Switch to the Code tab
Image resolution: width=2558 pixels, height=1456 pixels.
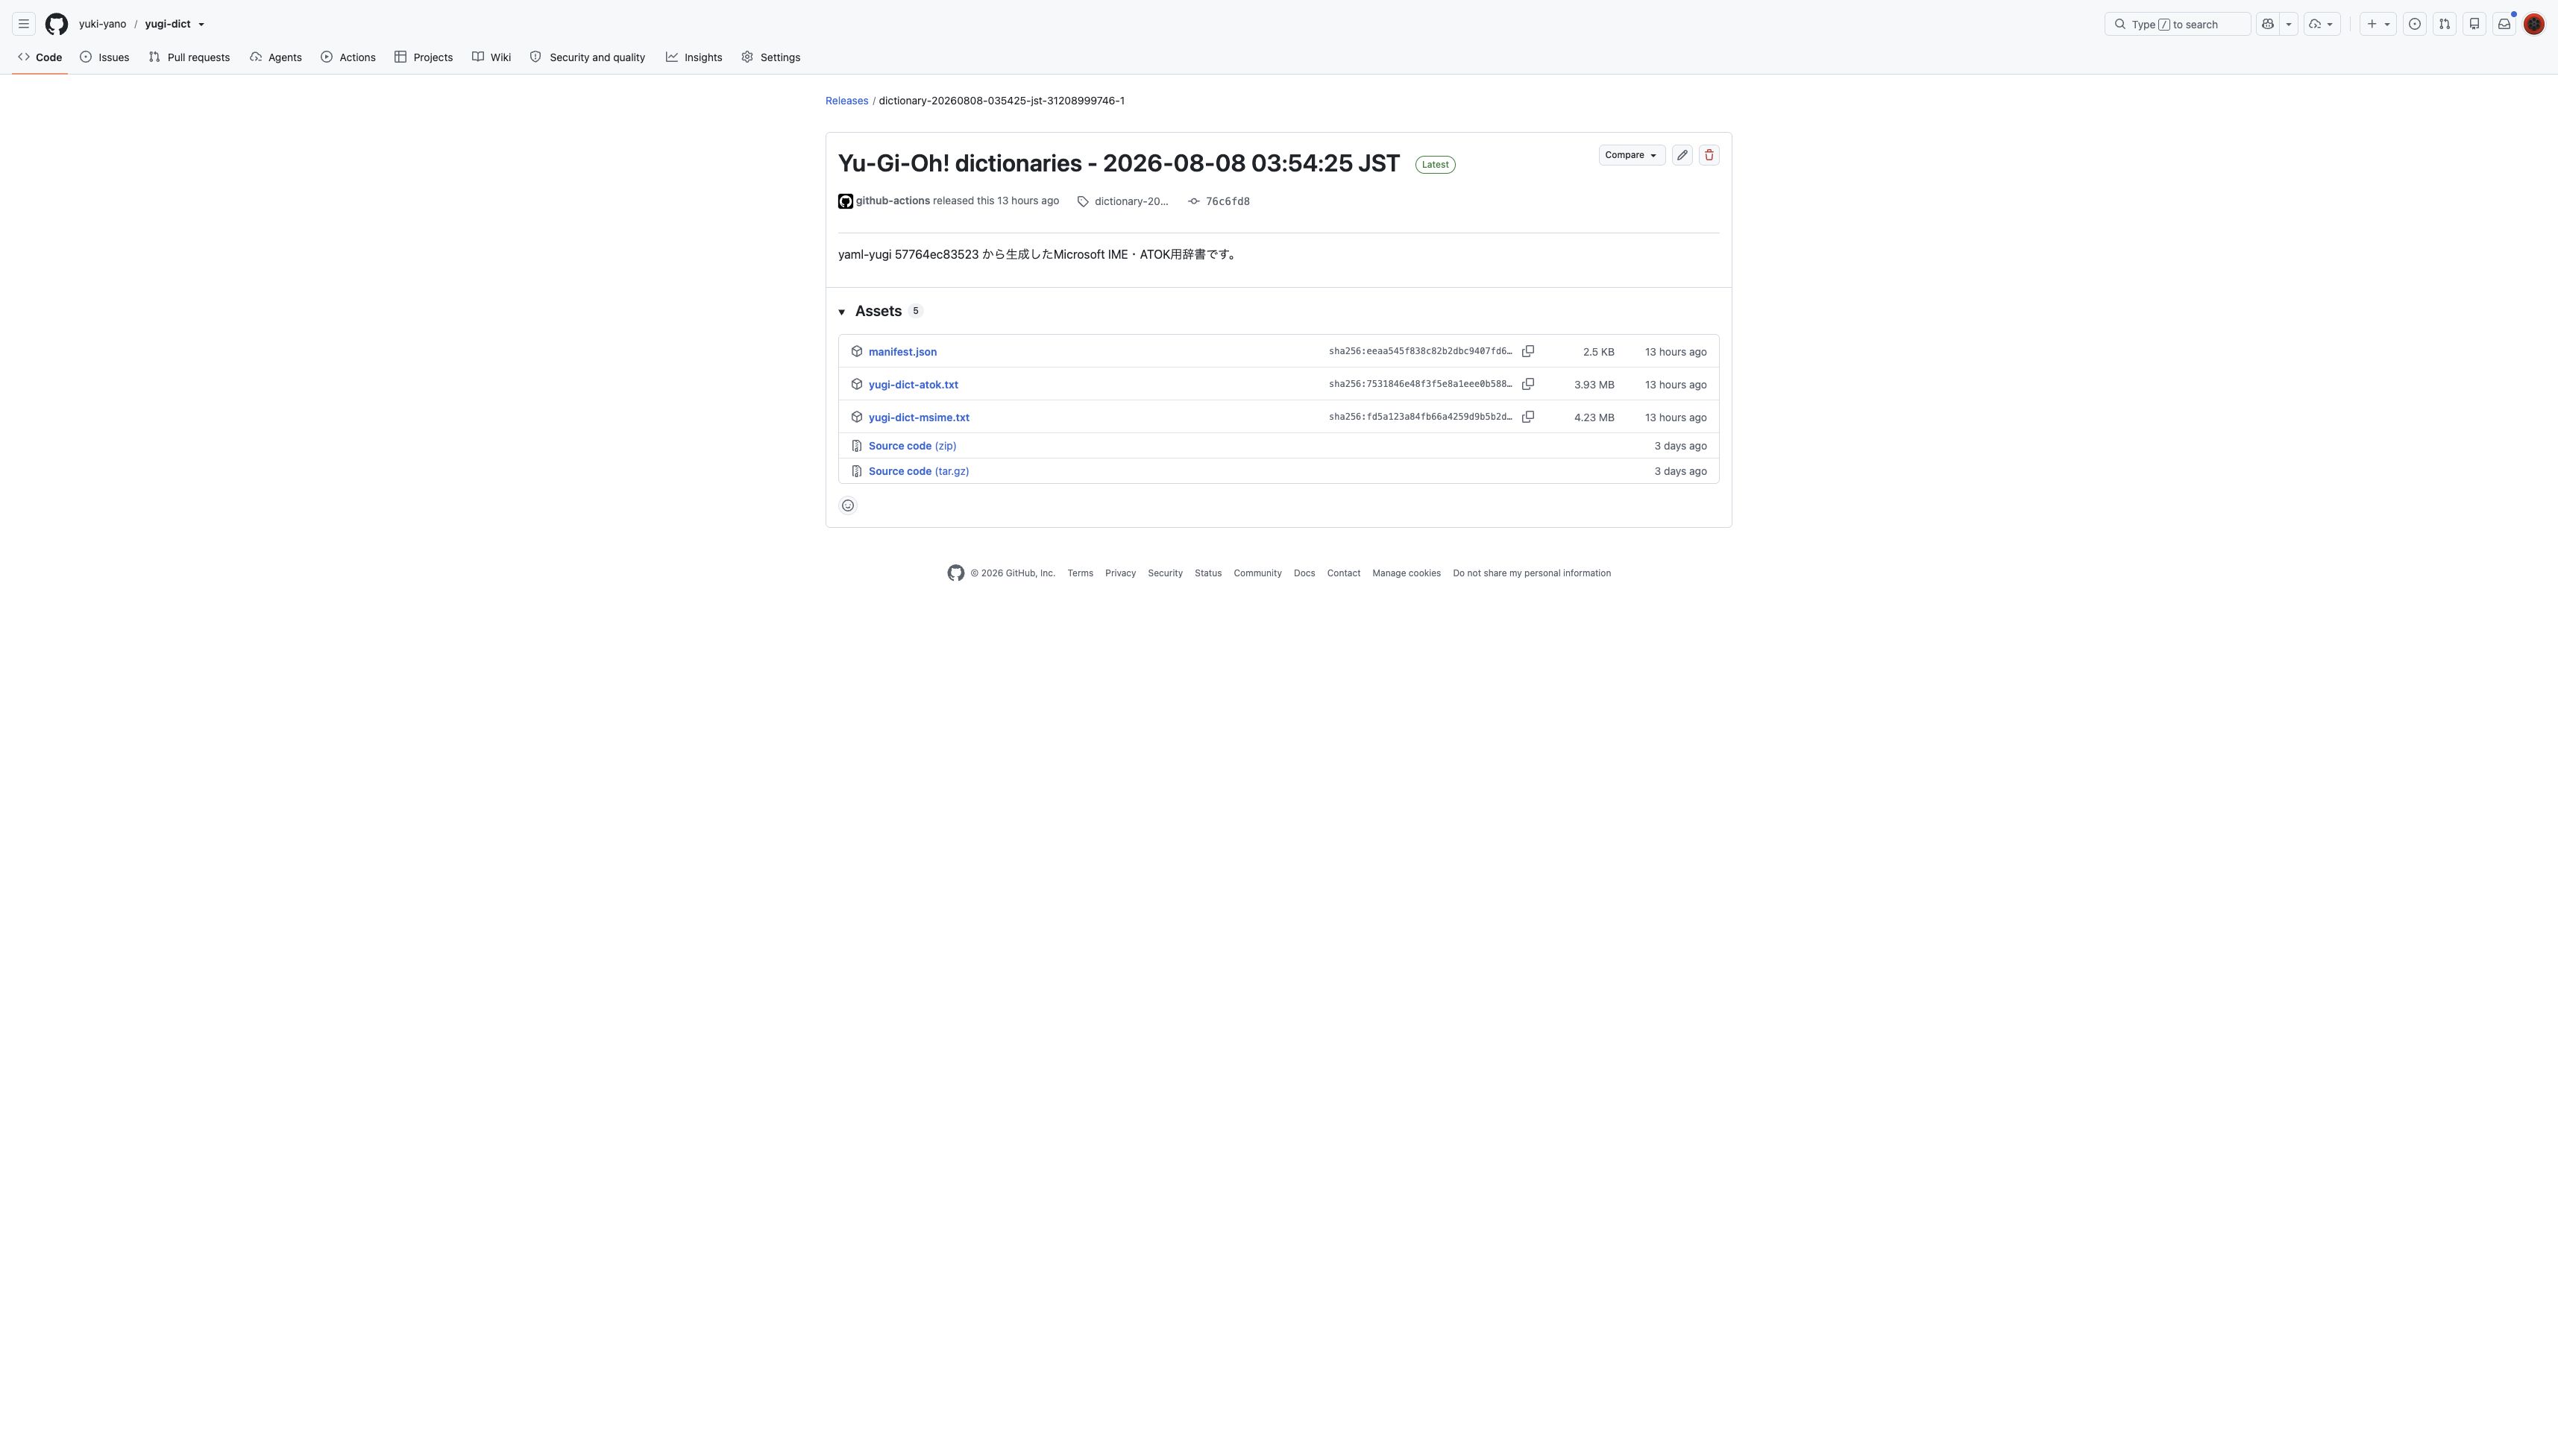pos(40,57)
